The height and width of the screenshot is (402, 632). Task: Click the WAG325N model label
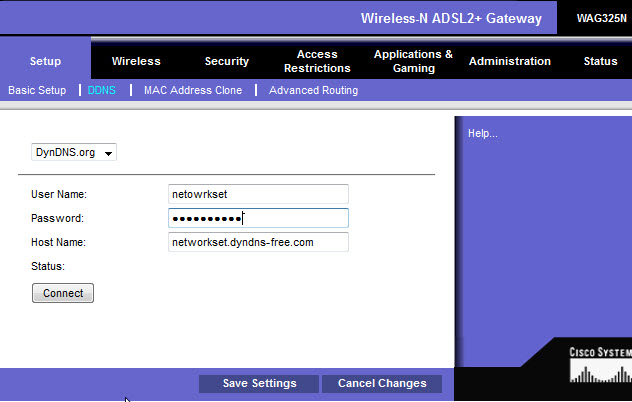point(601,19)
